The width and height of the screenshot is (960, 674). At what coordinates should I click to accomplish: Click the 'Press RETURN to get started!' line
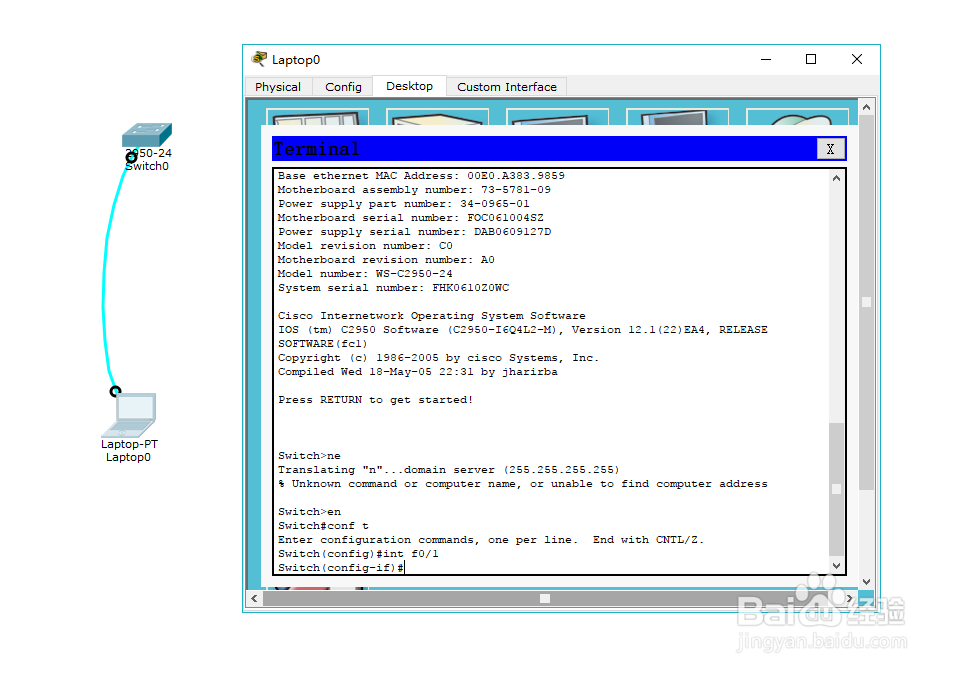375,400
